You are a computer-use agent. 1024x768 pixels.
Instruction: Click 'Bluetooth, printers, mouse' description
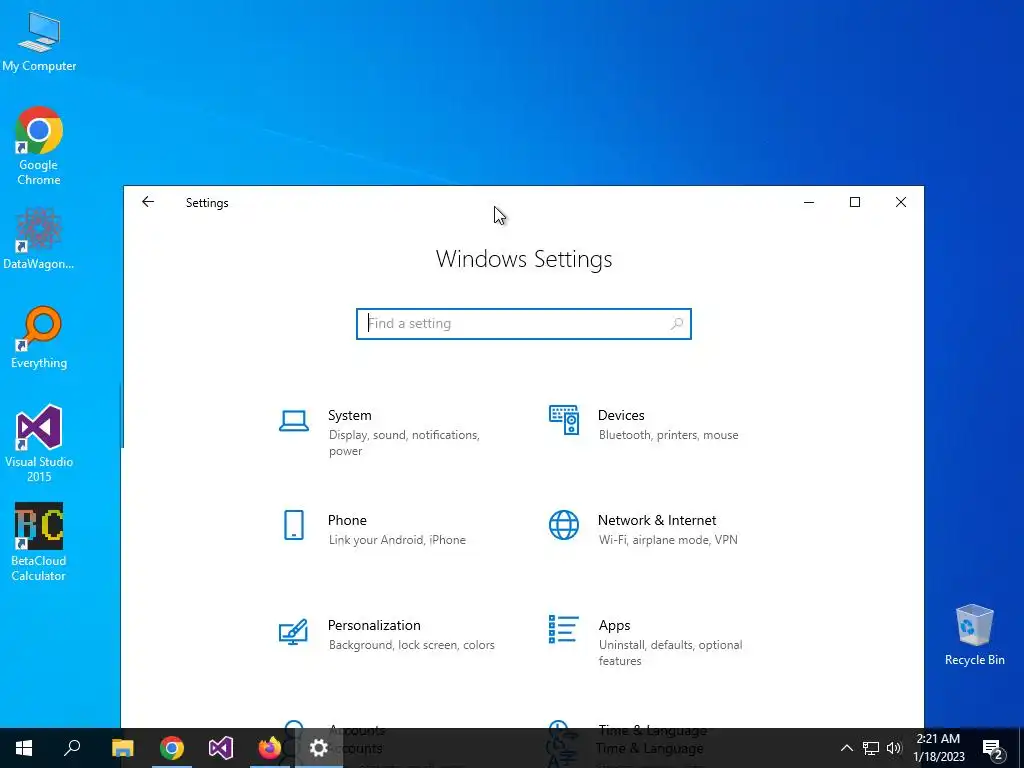669,435
